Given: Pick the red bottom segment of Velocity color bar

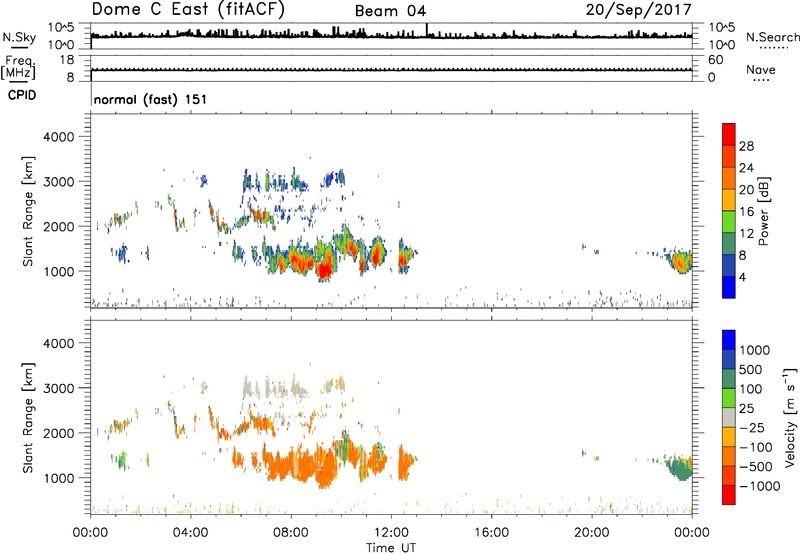Looking at the screenshot, I should (729, 495).
